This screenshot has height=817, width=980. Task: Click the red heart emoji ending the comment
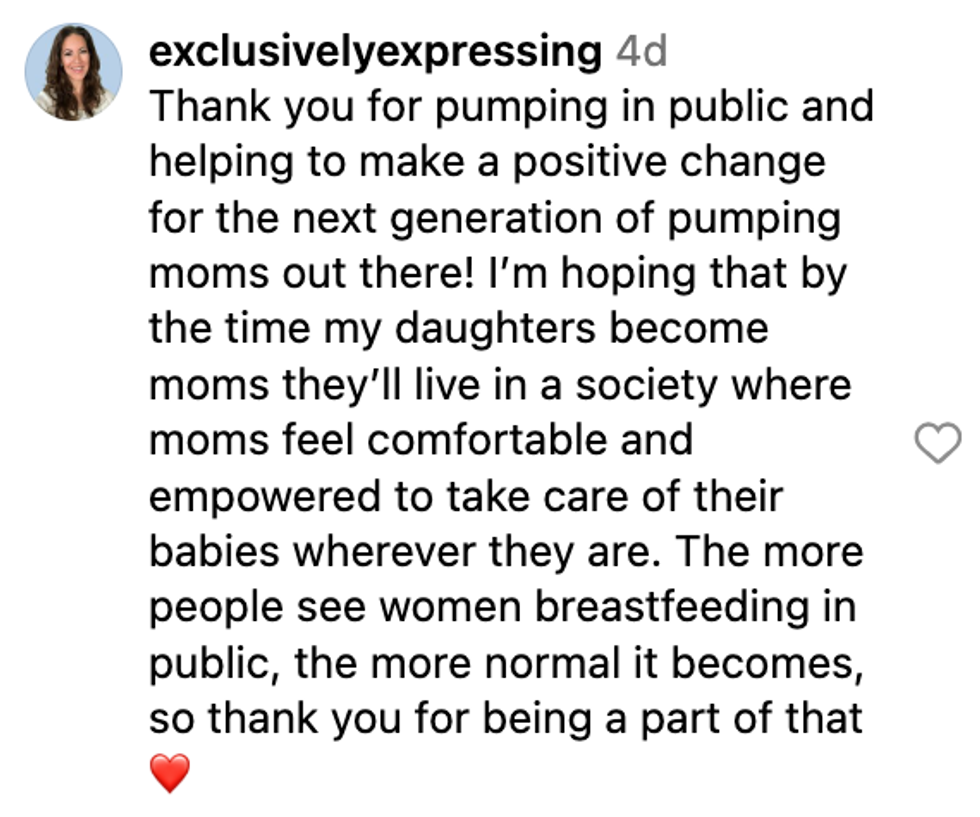(x=169, y=774)
